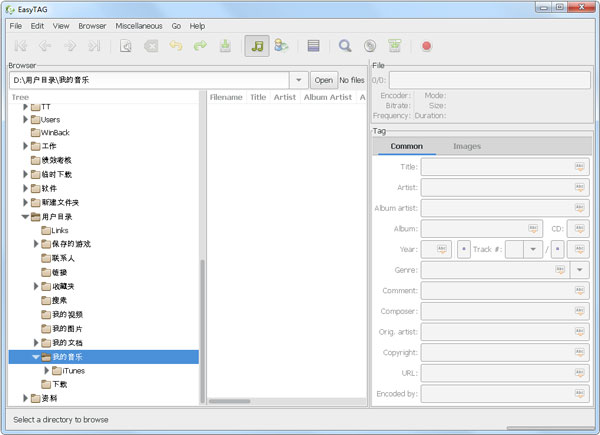Launch CDDB search disc icon
Screen dimensions: 600x435
pos(370,46)
